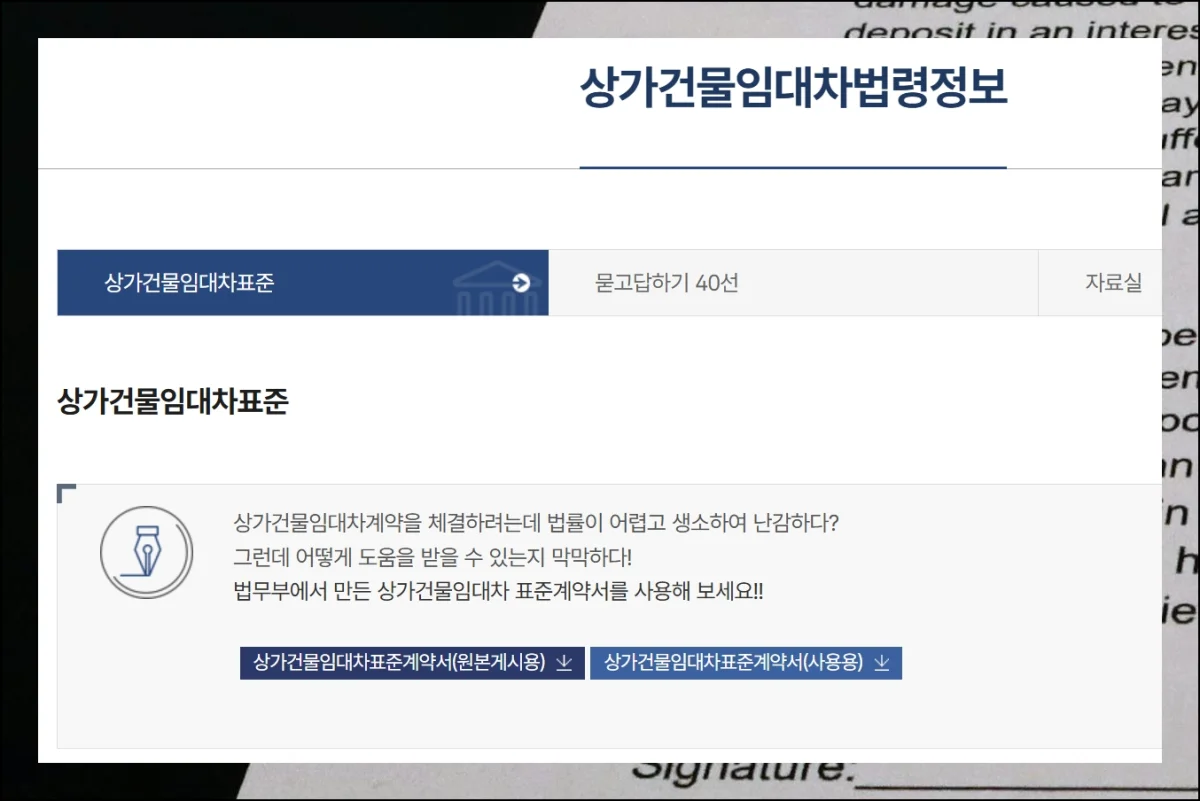Image resolution: width=1200 pixels, height=801 pixels.
Task: Click the sentence ending with 난감하다?
Action: click(536, 523)
